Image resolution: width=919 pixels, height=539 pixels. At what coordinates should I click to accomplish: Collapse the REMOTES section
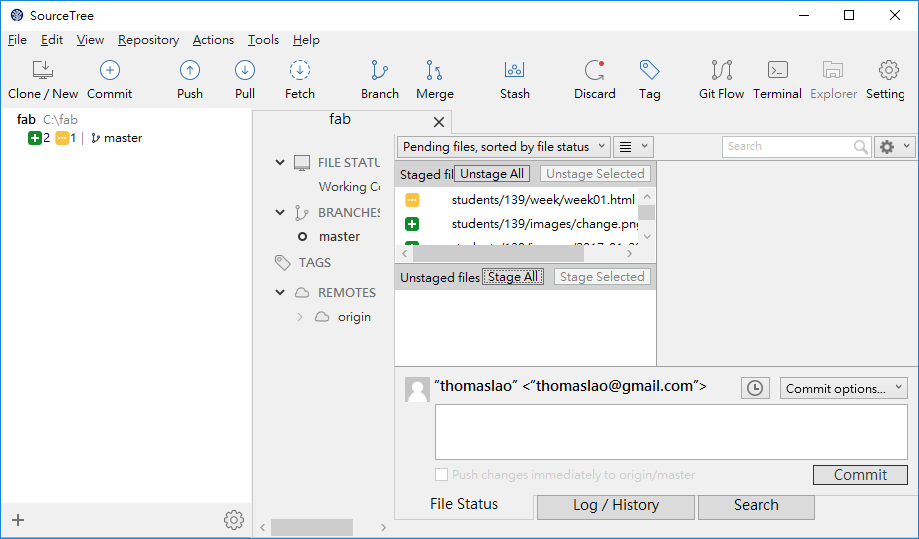tap(280, 292)
